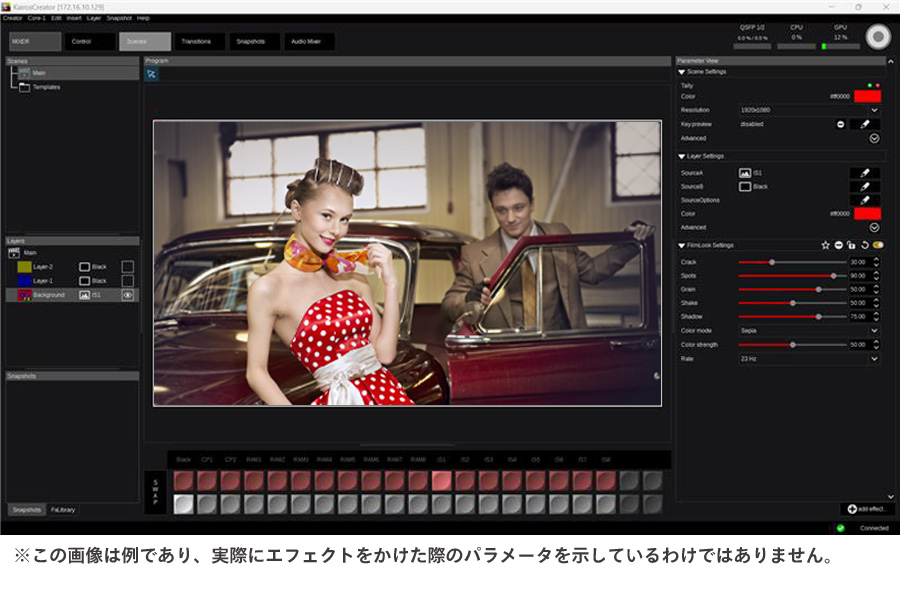Click the lock icon in FilmLook Settings
Screen dimensions: 900x613
(851, 245)
